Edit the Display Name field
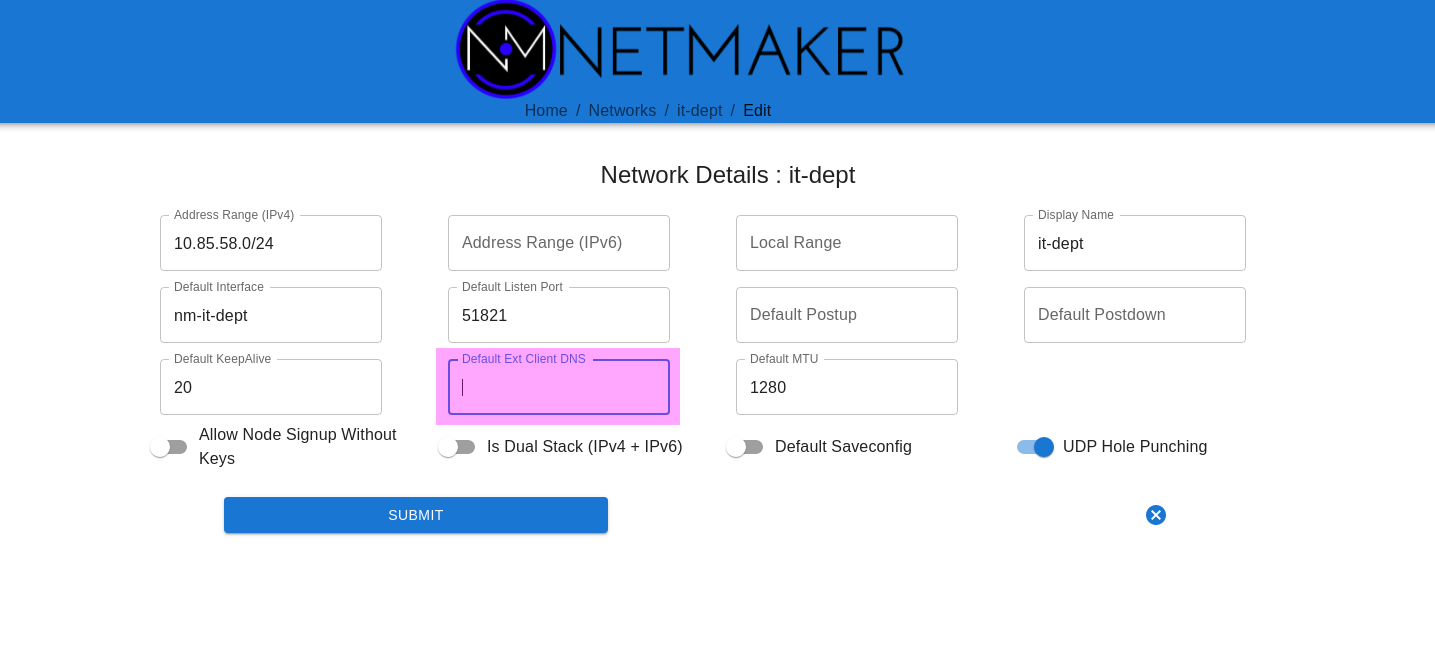The image size is (1435, 650). [x=1135, y=243]
